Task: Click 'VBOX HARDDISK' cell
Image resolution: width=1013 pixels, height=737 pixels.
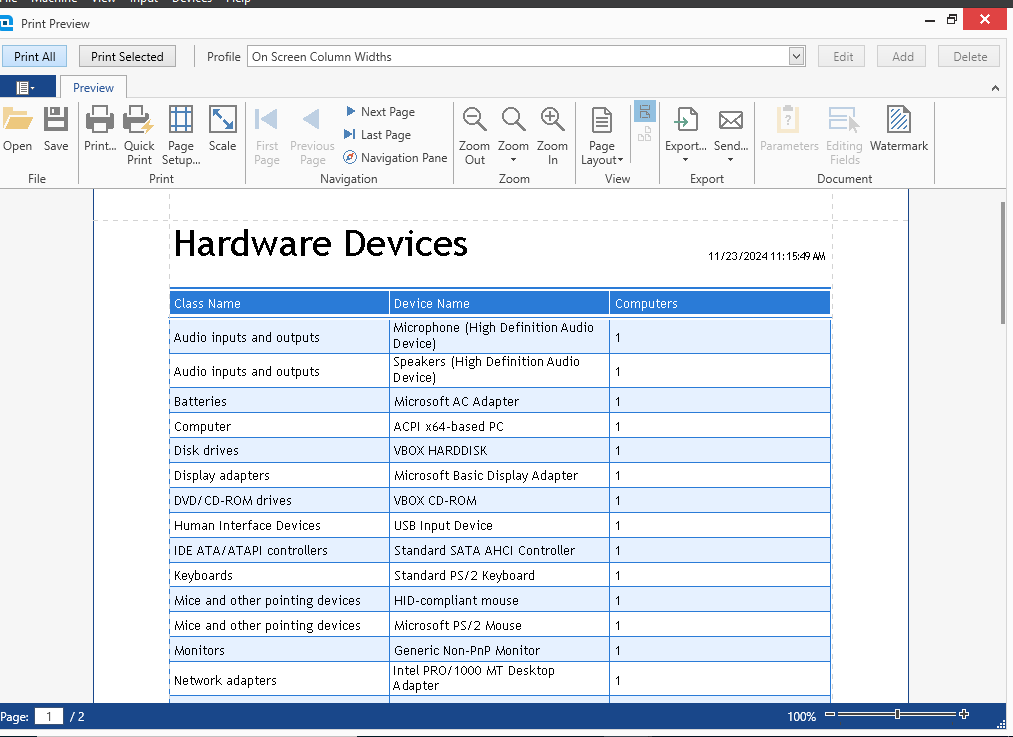Action: [x=499, y=450]
